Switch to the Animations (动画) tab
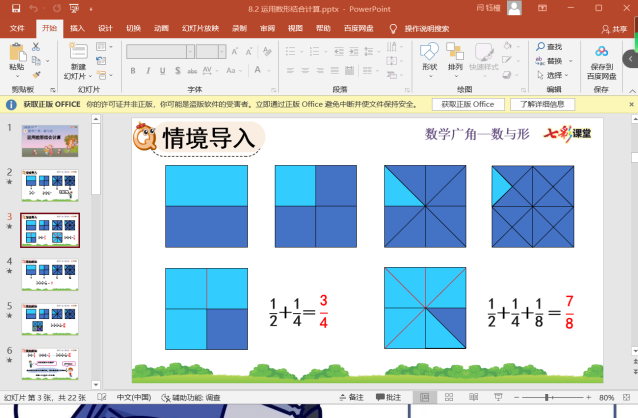This screenshot has height=418, width=638. pyautogui.click(x=161, y=28)
